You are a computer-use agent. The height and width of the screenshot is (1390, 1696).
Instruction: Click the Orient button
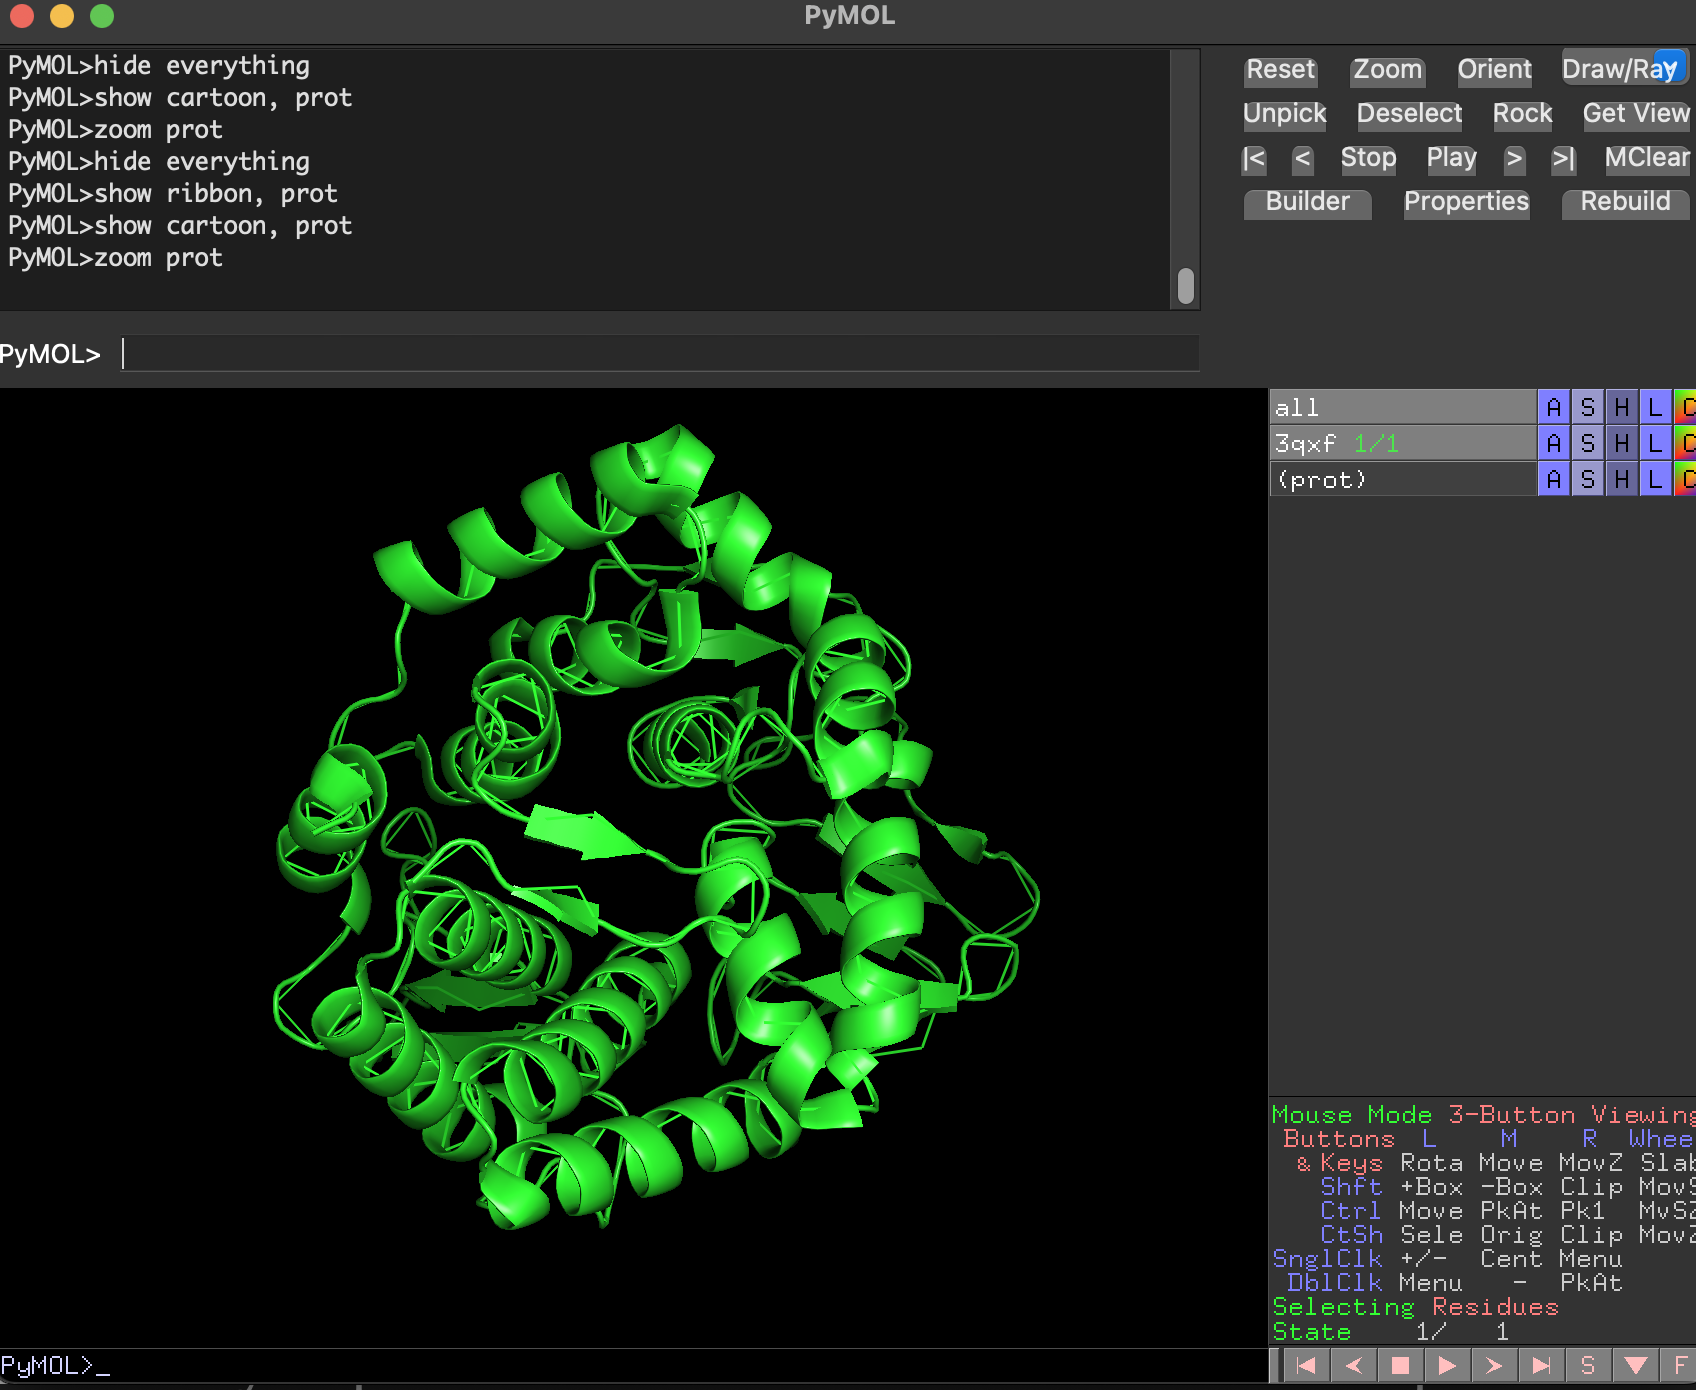(x=1494, y=70)
